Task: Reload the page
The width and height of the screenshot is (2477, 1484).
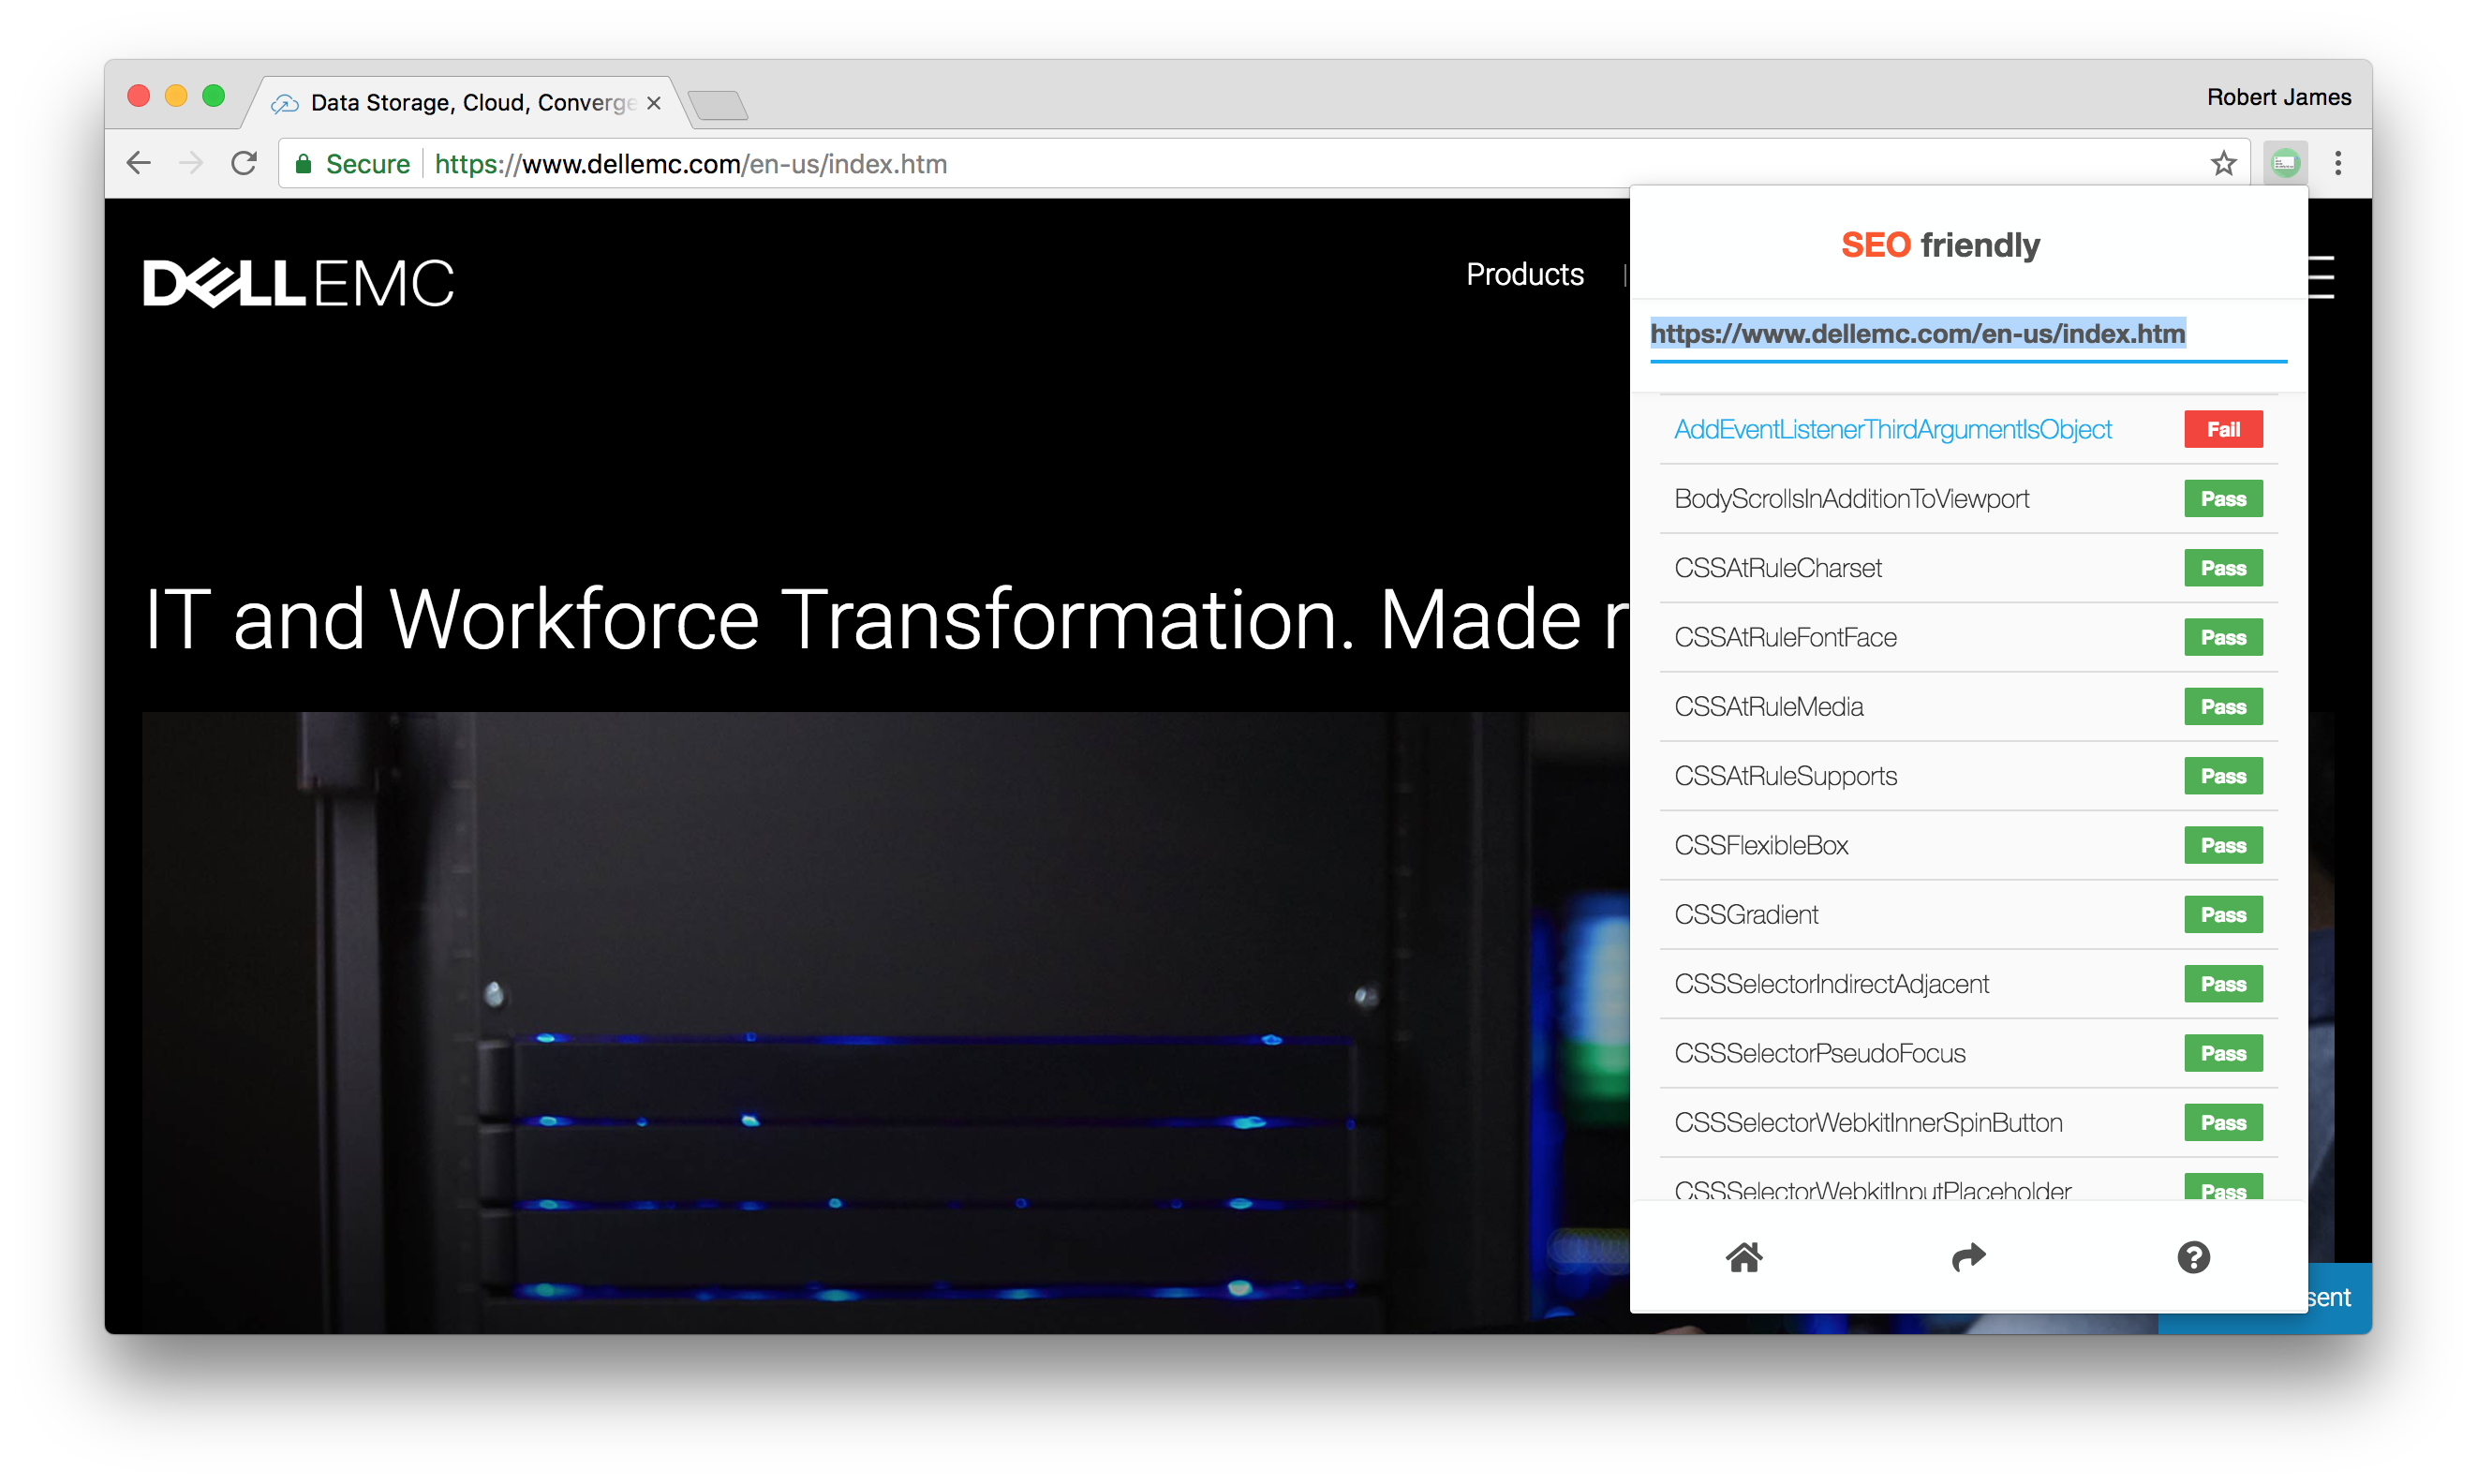Action: click(244, 163)
